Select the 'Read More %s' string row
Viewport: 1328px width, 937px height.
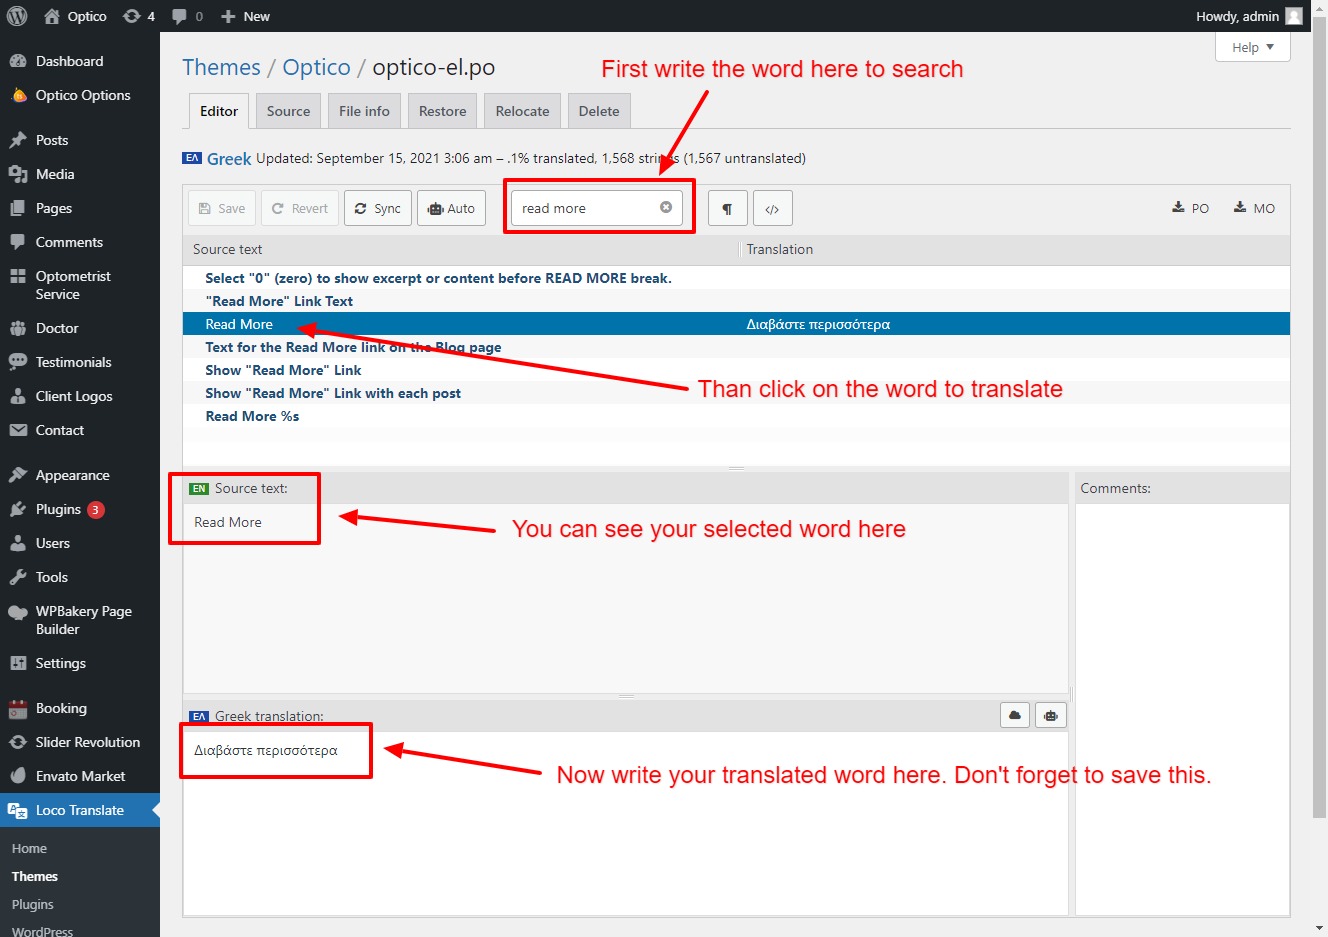[736, 416]
